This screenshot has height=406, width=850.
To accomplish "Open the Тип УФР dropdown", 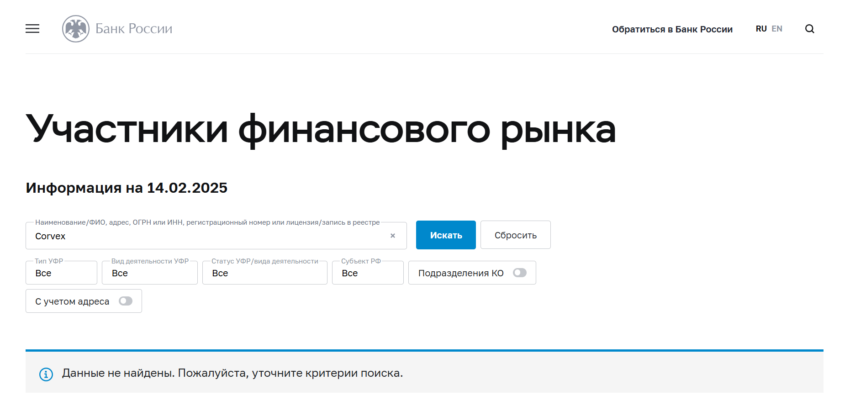I will coord(61,273).
